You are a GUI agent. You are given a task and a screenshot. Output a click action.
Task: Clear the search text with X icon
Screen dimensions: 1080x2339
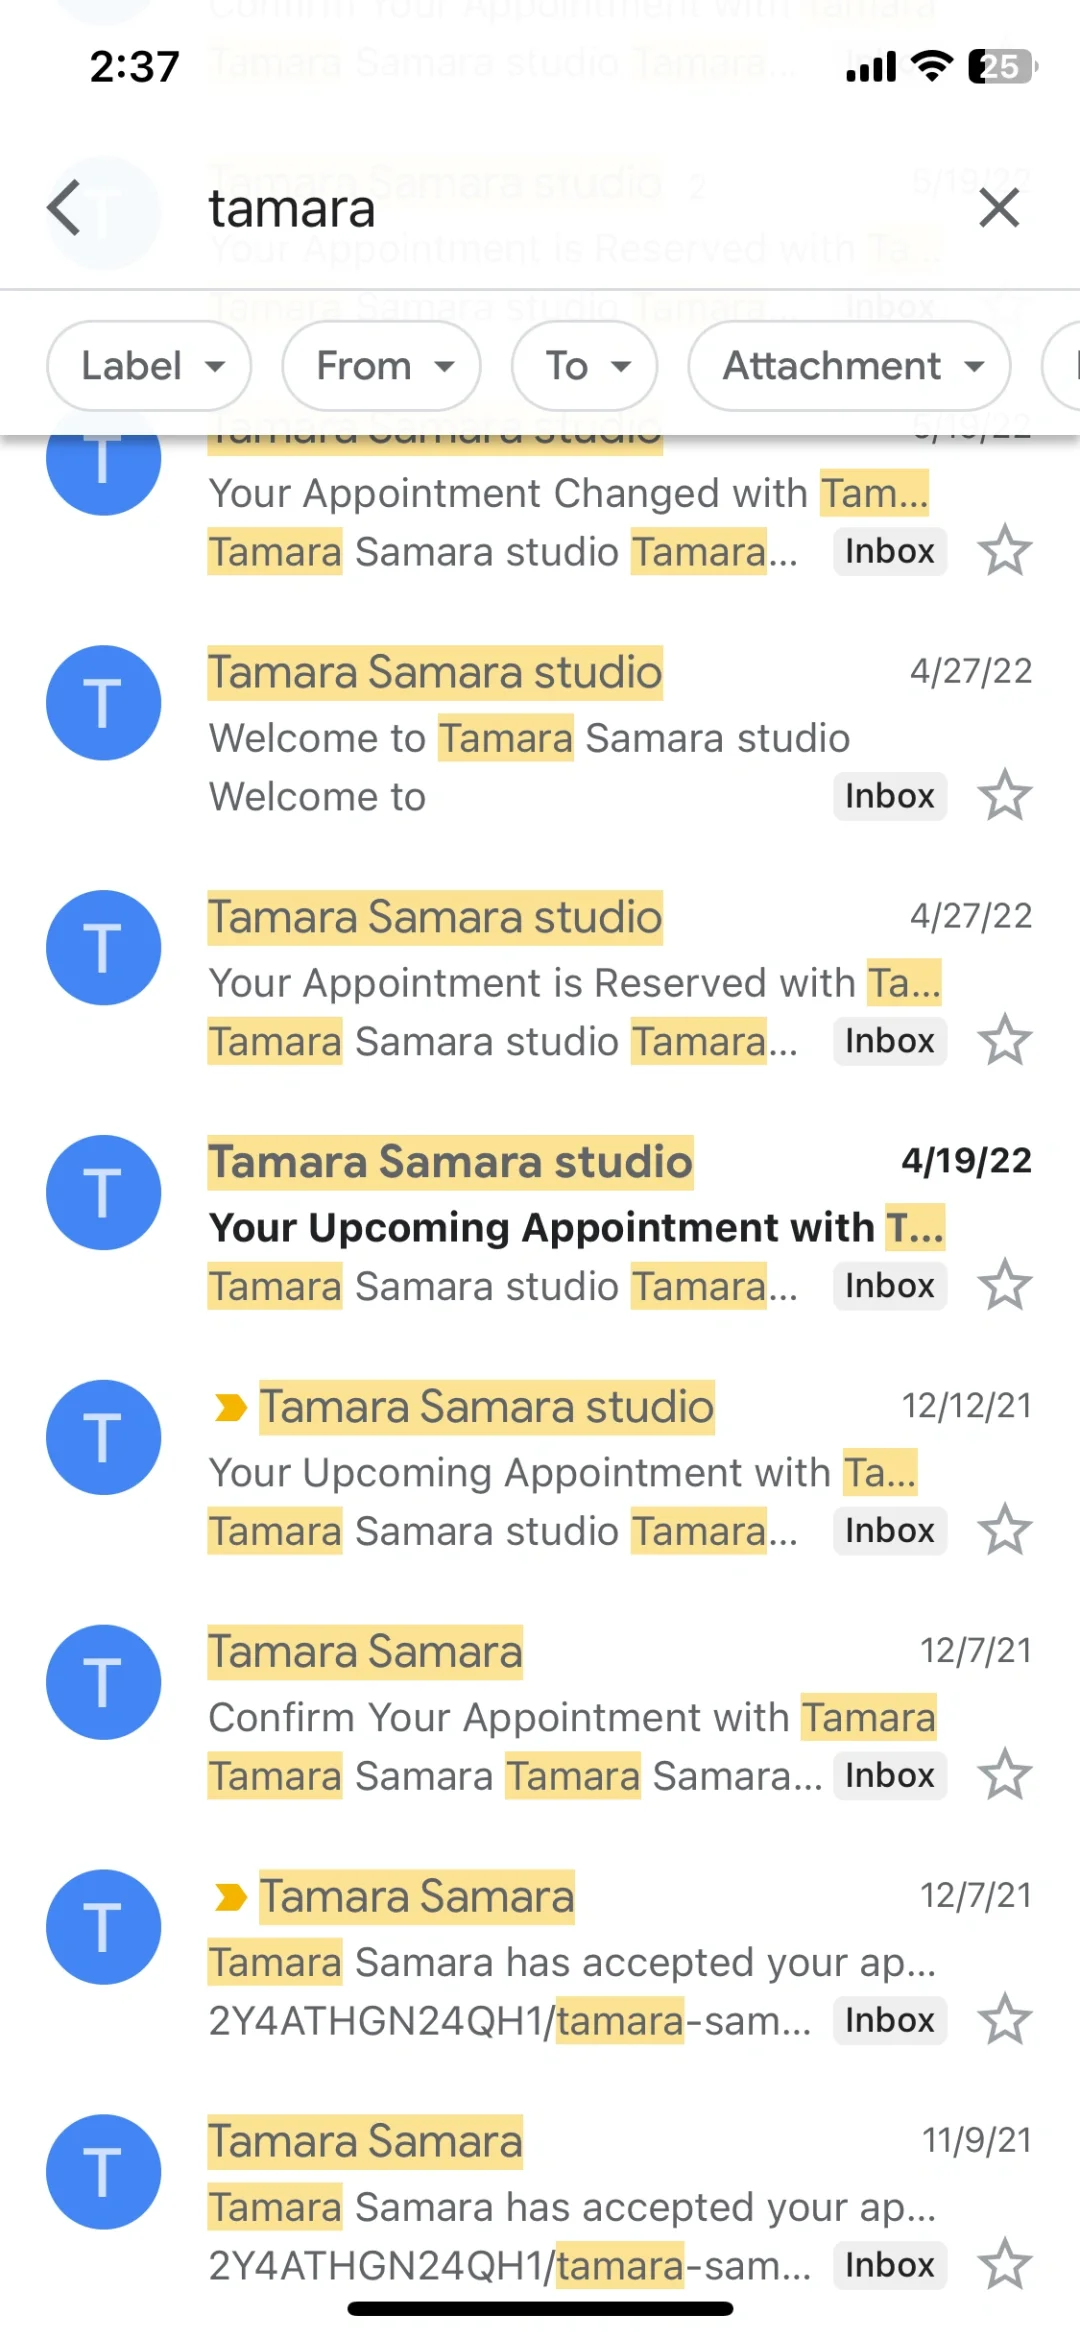pyautogui.click(x=998, y=208)
